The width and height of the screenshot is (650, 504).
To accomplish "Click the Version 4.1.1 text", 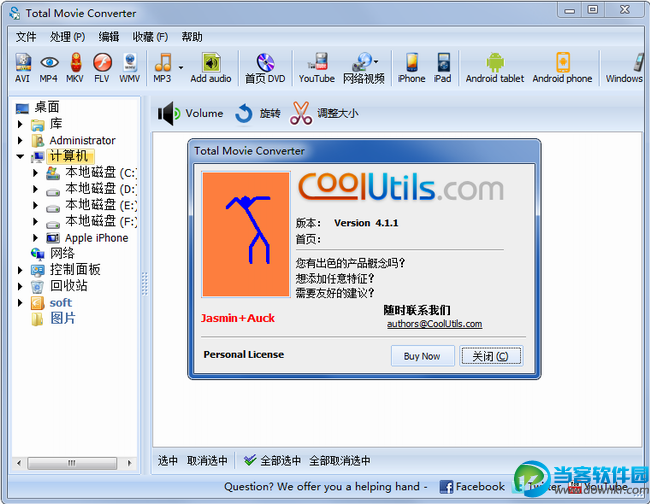I will tap(366, 223).
